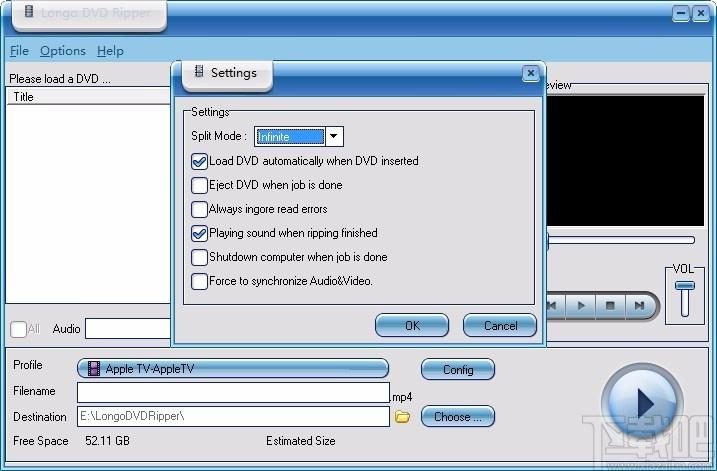Open the Options menu
This screenshot has width=717, height=471.
[63, 51]
